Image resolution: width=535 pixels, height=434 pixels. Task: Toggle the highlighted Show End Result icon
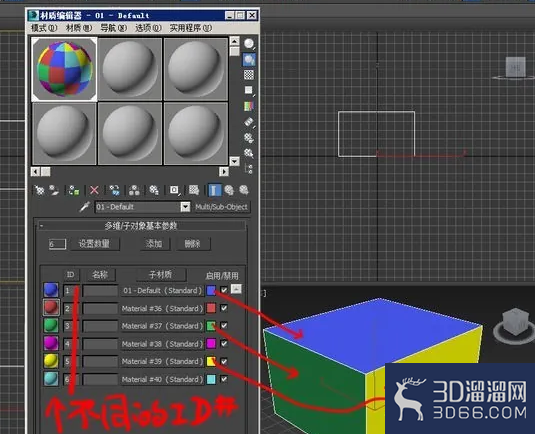point(215,190)
